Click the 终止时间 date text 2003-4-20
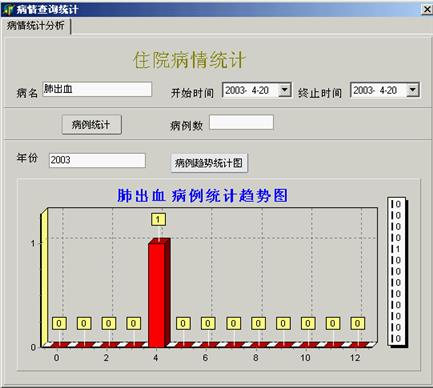Screen dimensions: 433x388 click(x=375, y=90)
